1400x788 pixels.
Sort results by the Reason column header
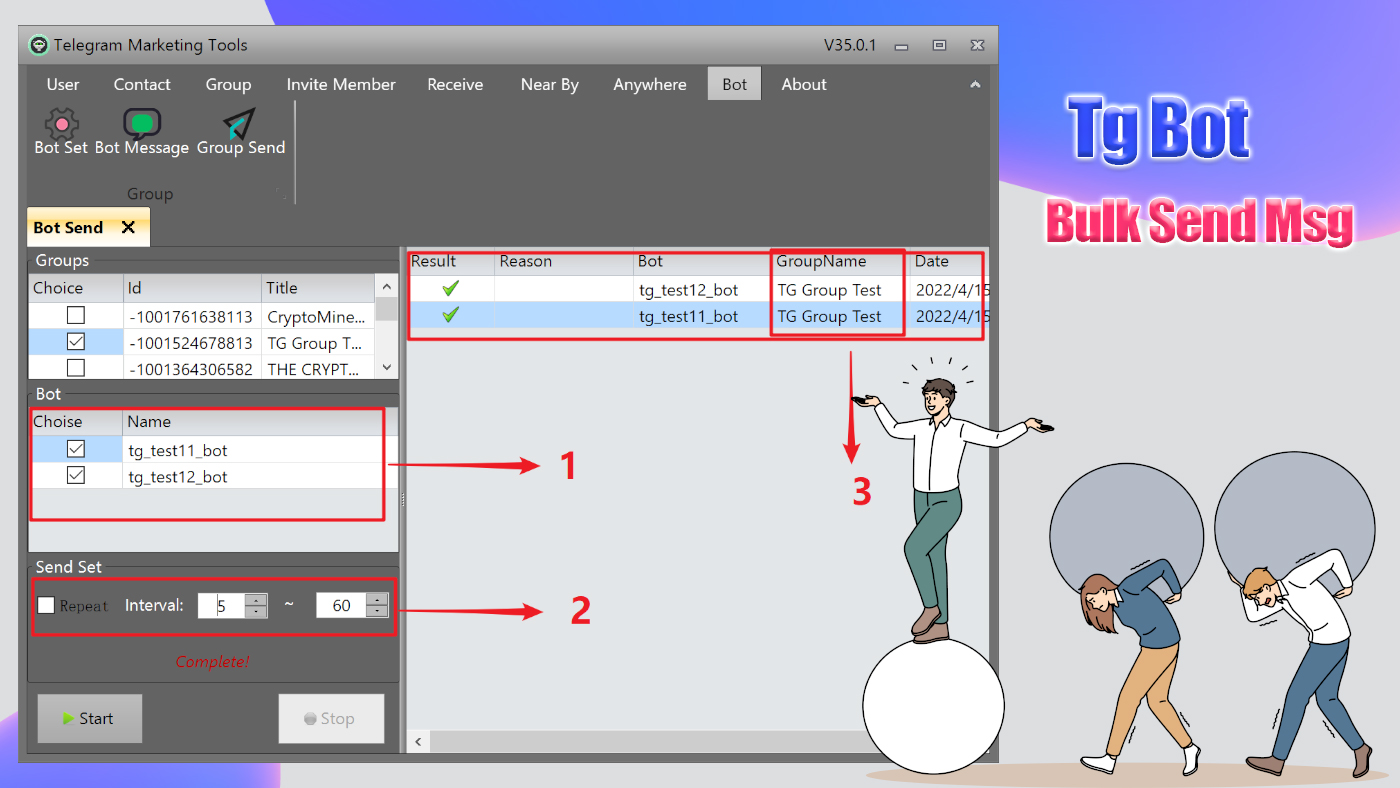coord(565,262)
